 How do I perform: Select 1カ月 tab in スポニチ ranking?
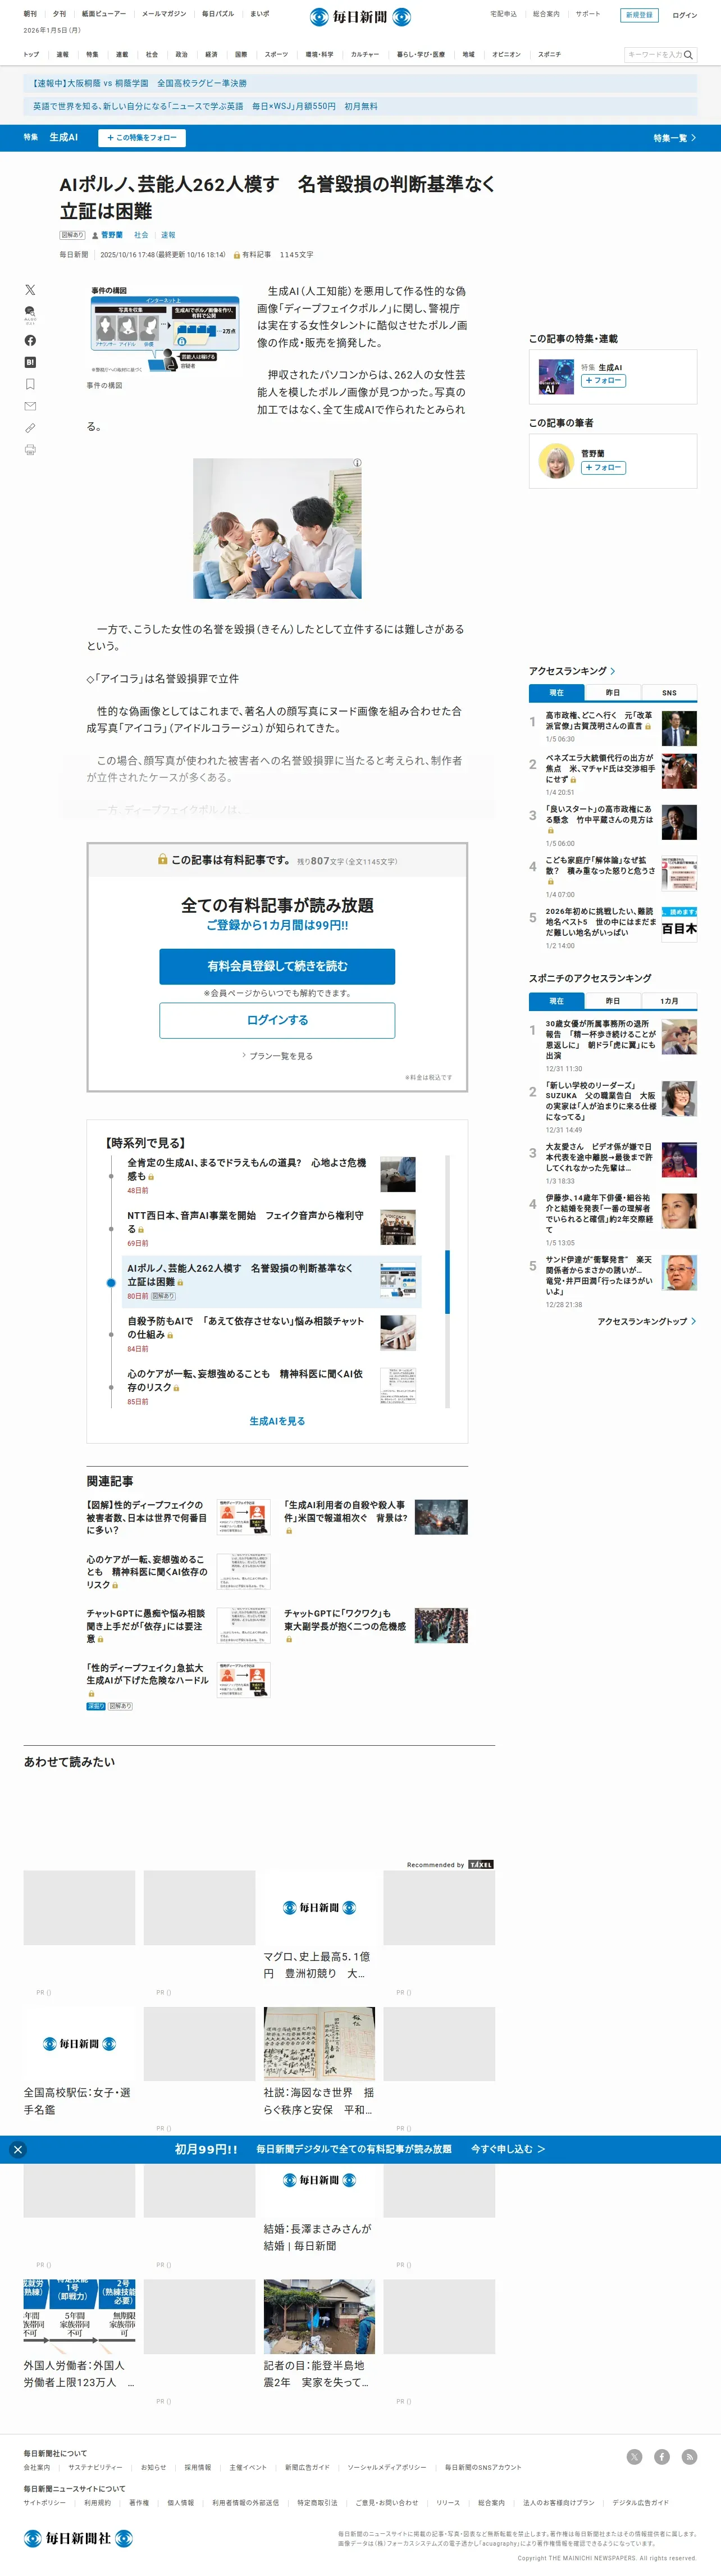coord(669,1001)
